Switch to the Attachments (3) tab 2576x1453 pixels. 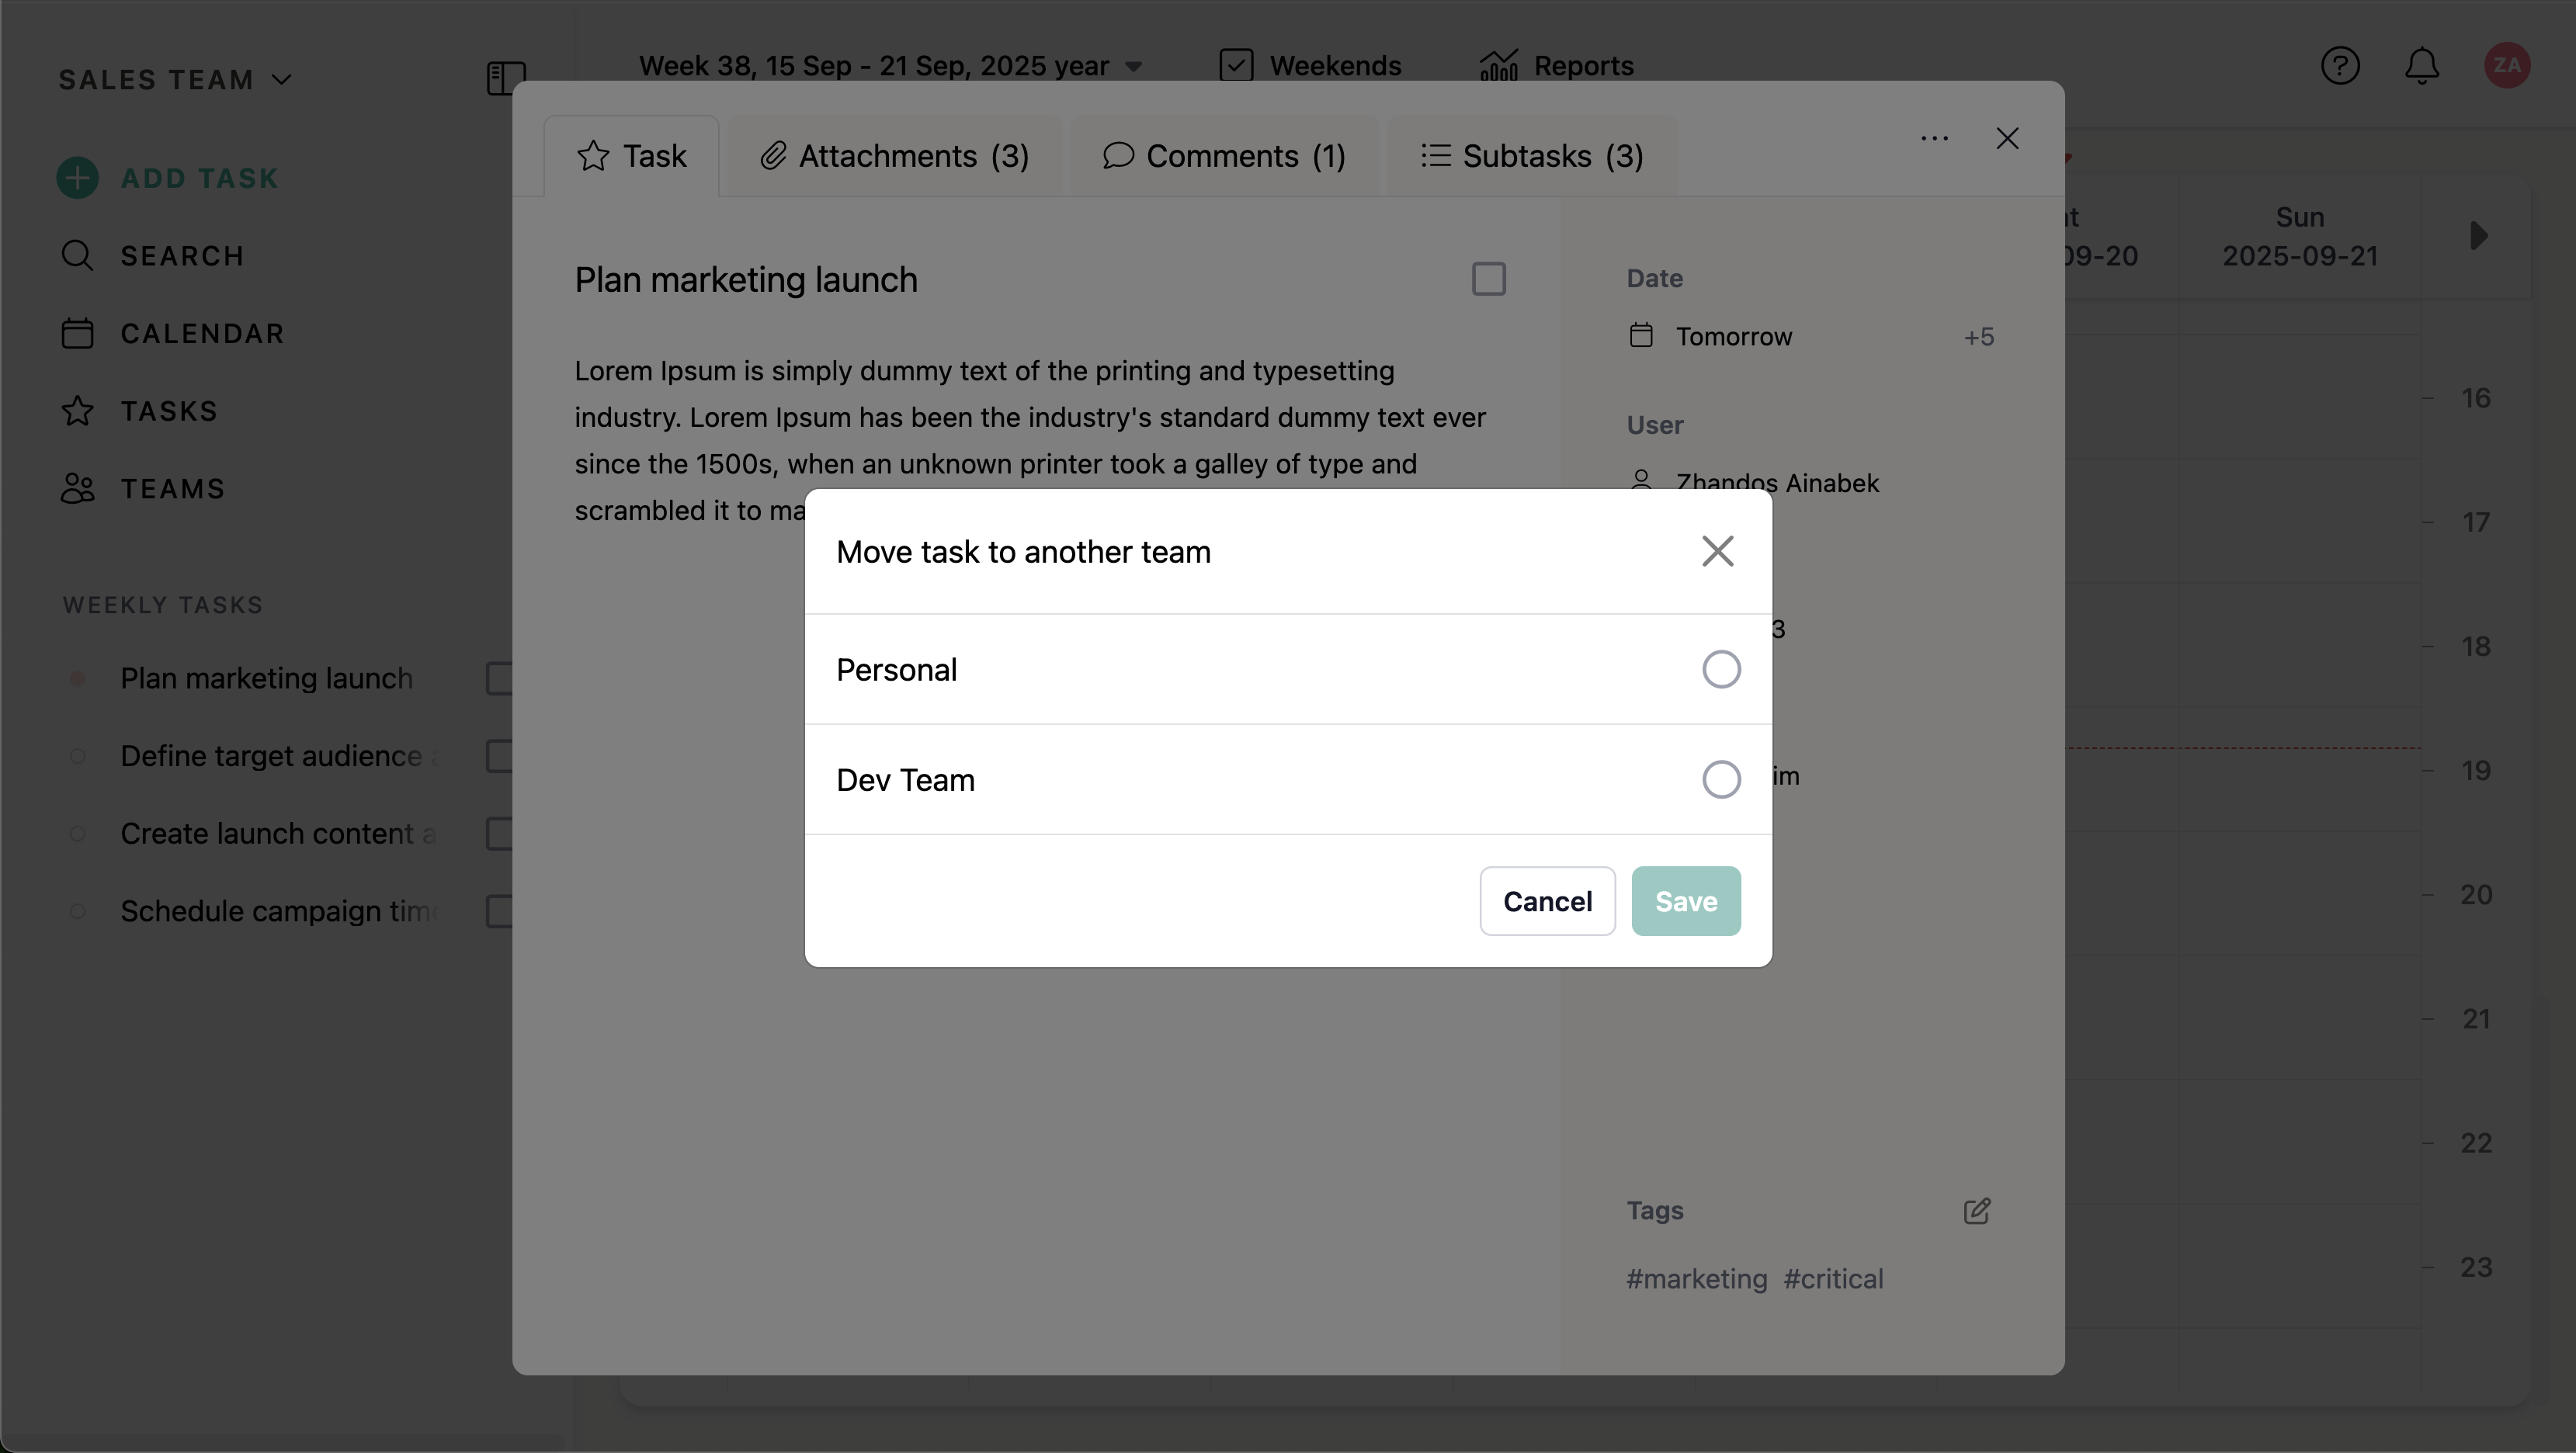pyautogui.click(x=894, y=157)
